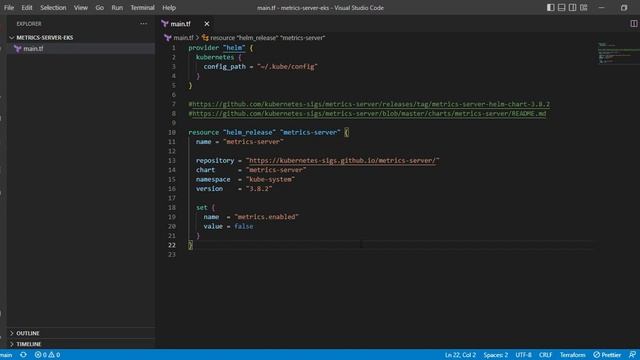Open the Selection menu
Screen dimensions: 640x360
(x=53, y=8)
